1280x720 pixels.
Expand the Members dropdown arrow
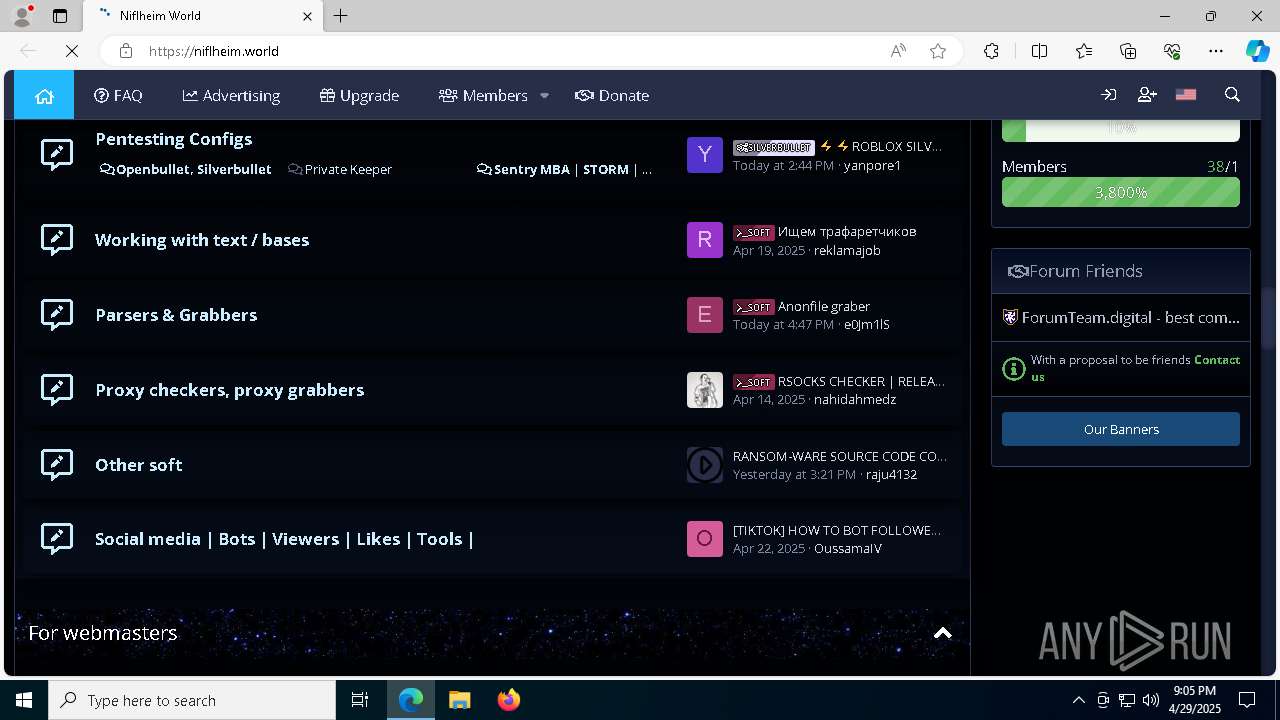pyautogui.click(x=545, y=95)
